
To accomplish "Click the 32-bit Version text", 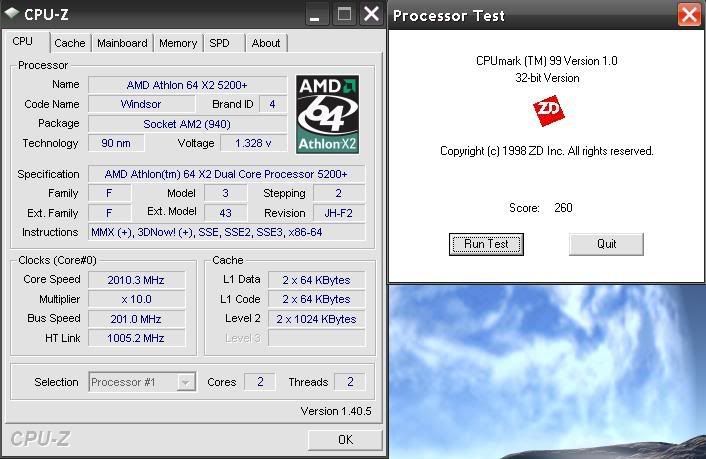I will click(547, 78).
